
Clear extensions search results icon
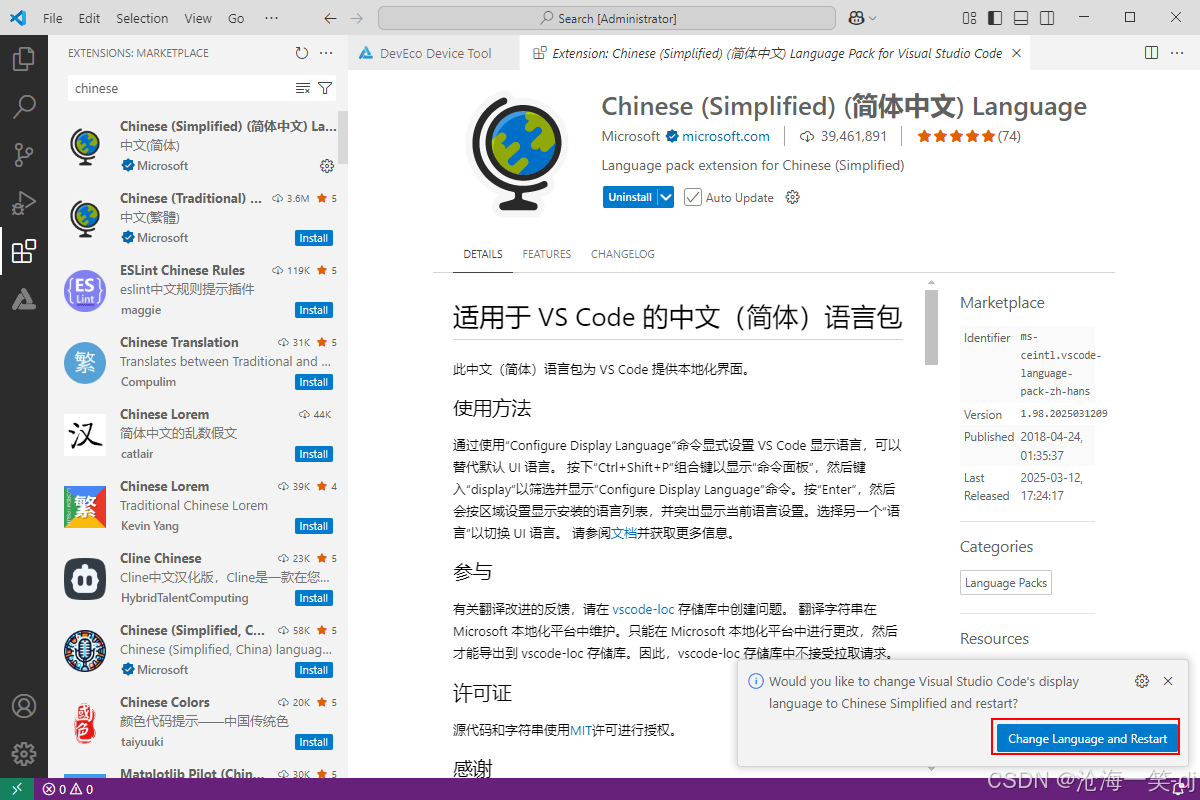[x=303, y=88]
